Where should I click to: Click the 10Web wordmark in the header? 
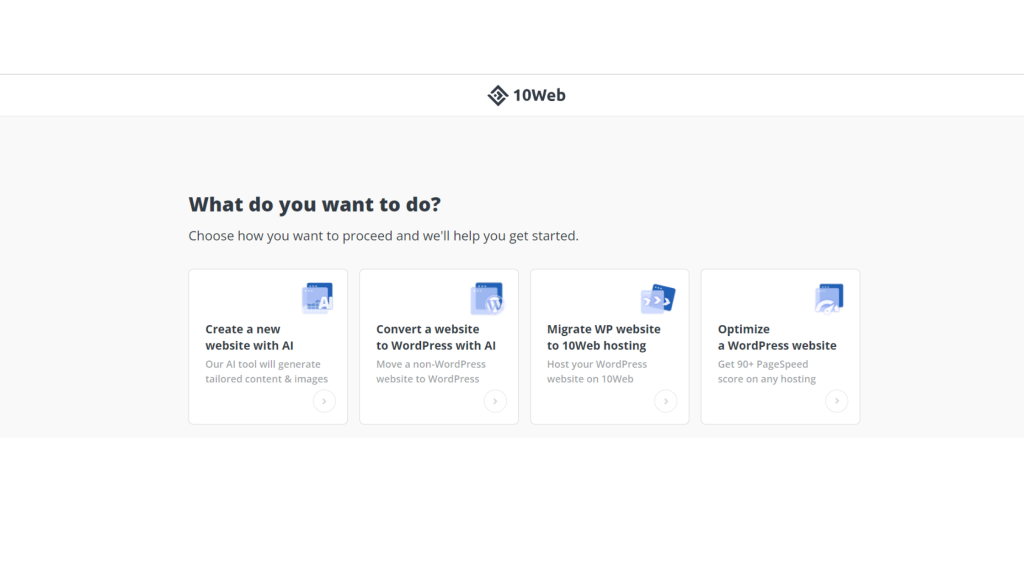[x=539, y=95]
